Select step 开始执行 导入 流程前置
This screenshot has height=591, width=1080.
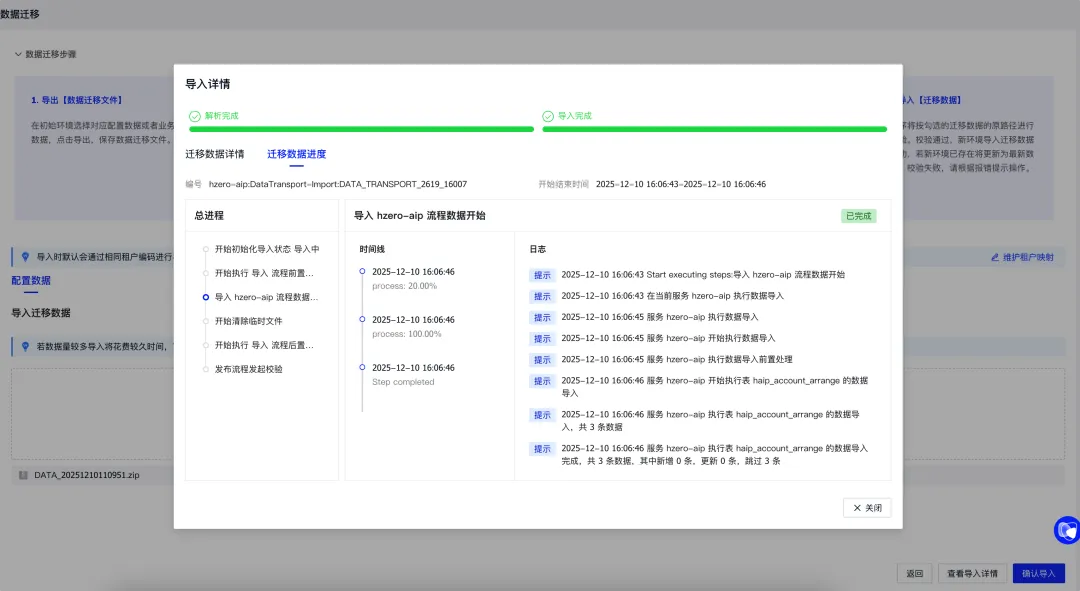264,273
